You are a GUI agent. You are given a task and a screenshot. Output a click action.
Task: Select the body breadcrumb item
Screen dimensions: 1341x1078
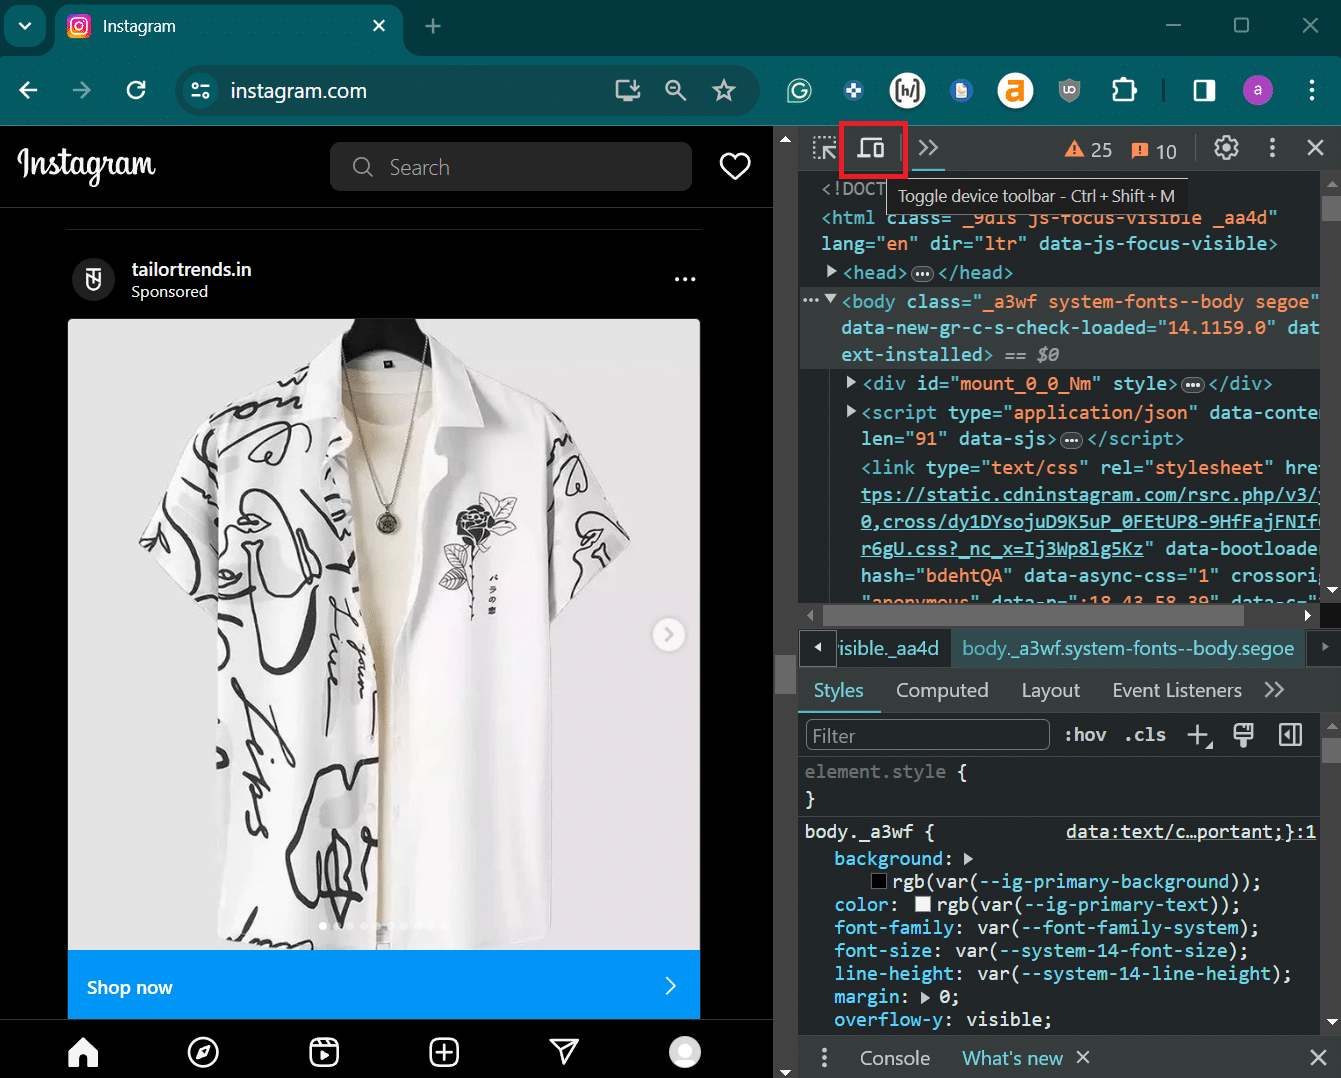click(x=1128, y=648)
